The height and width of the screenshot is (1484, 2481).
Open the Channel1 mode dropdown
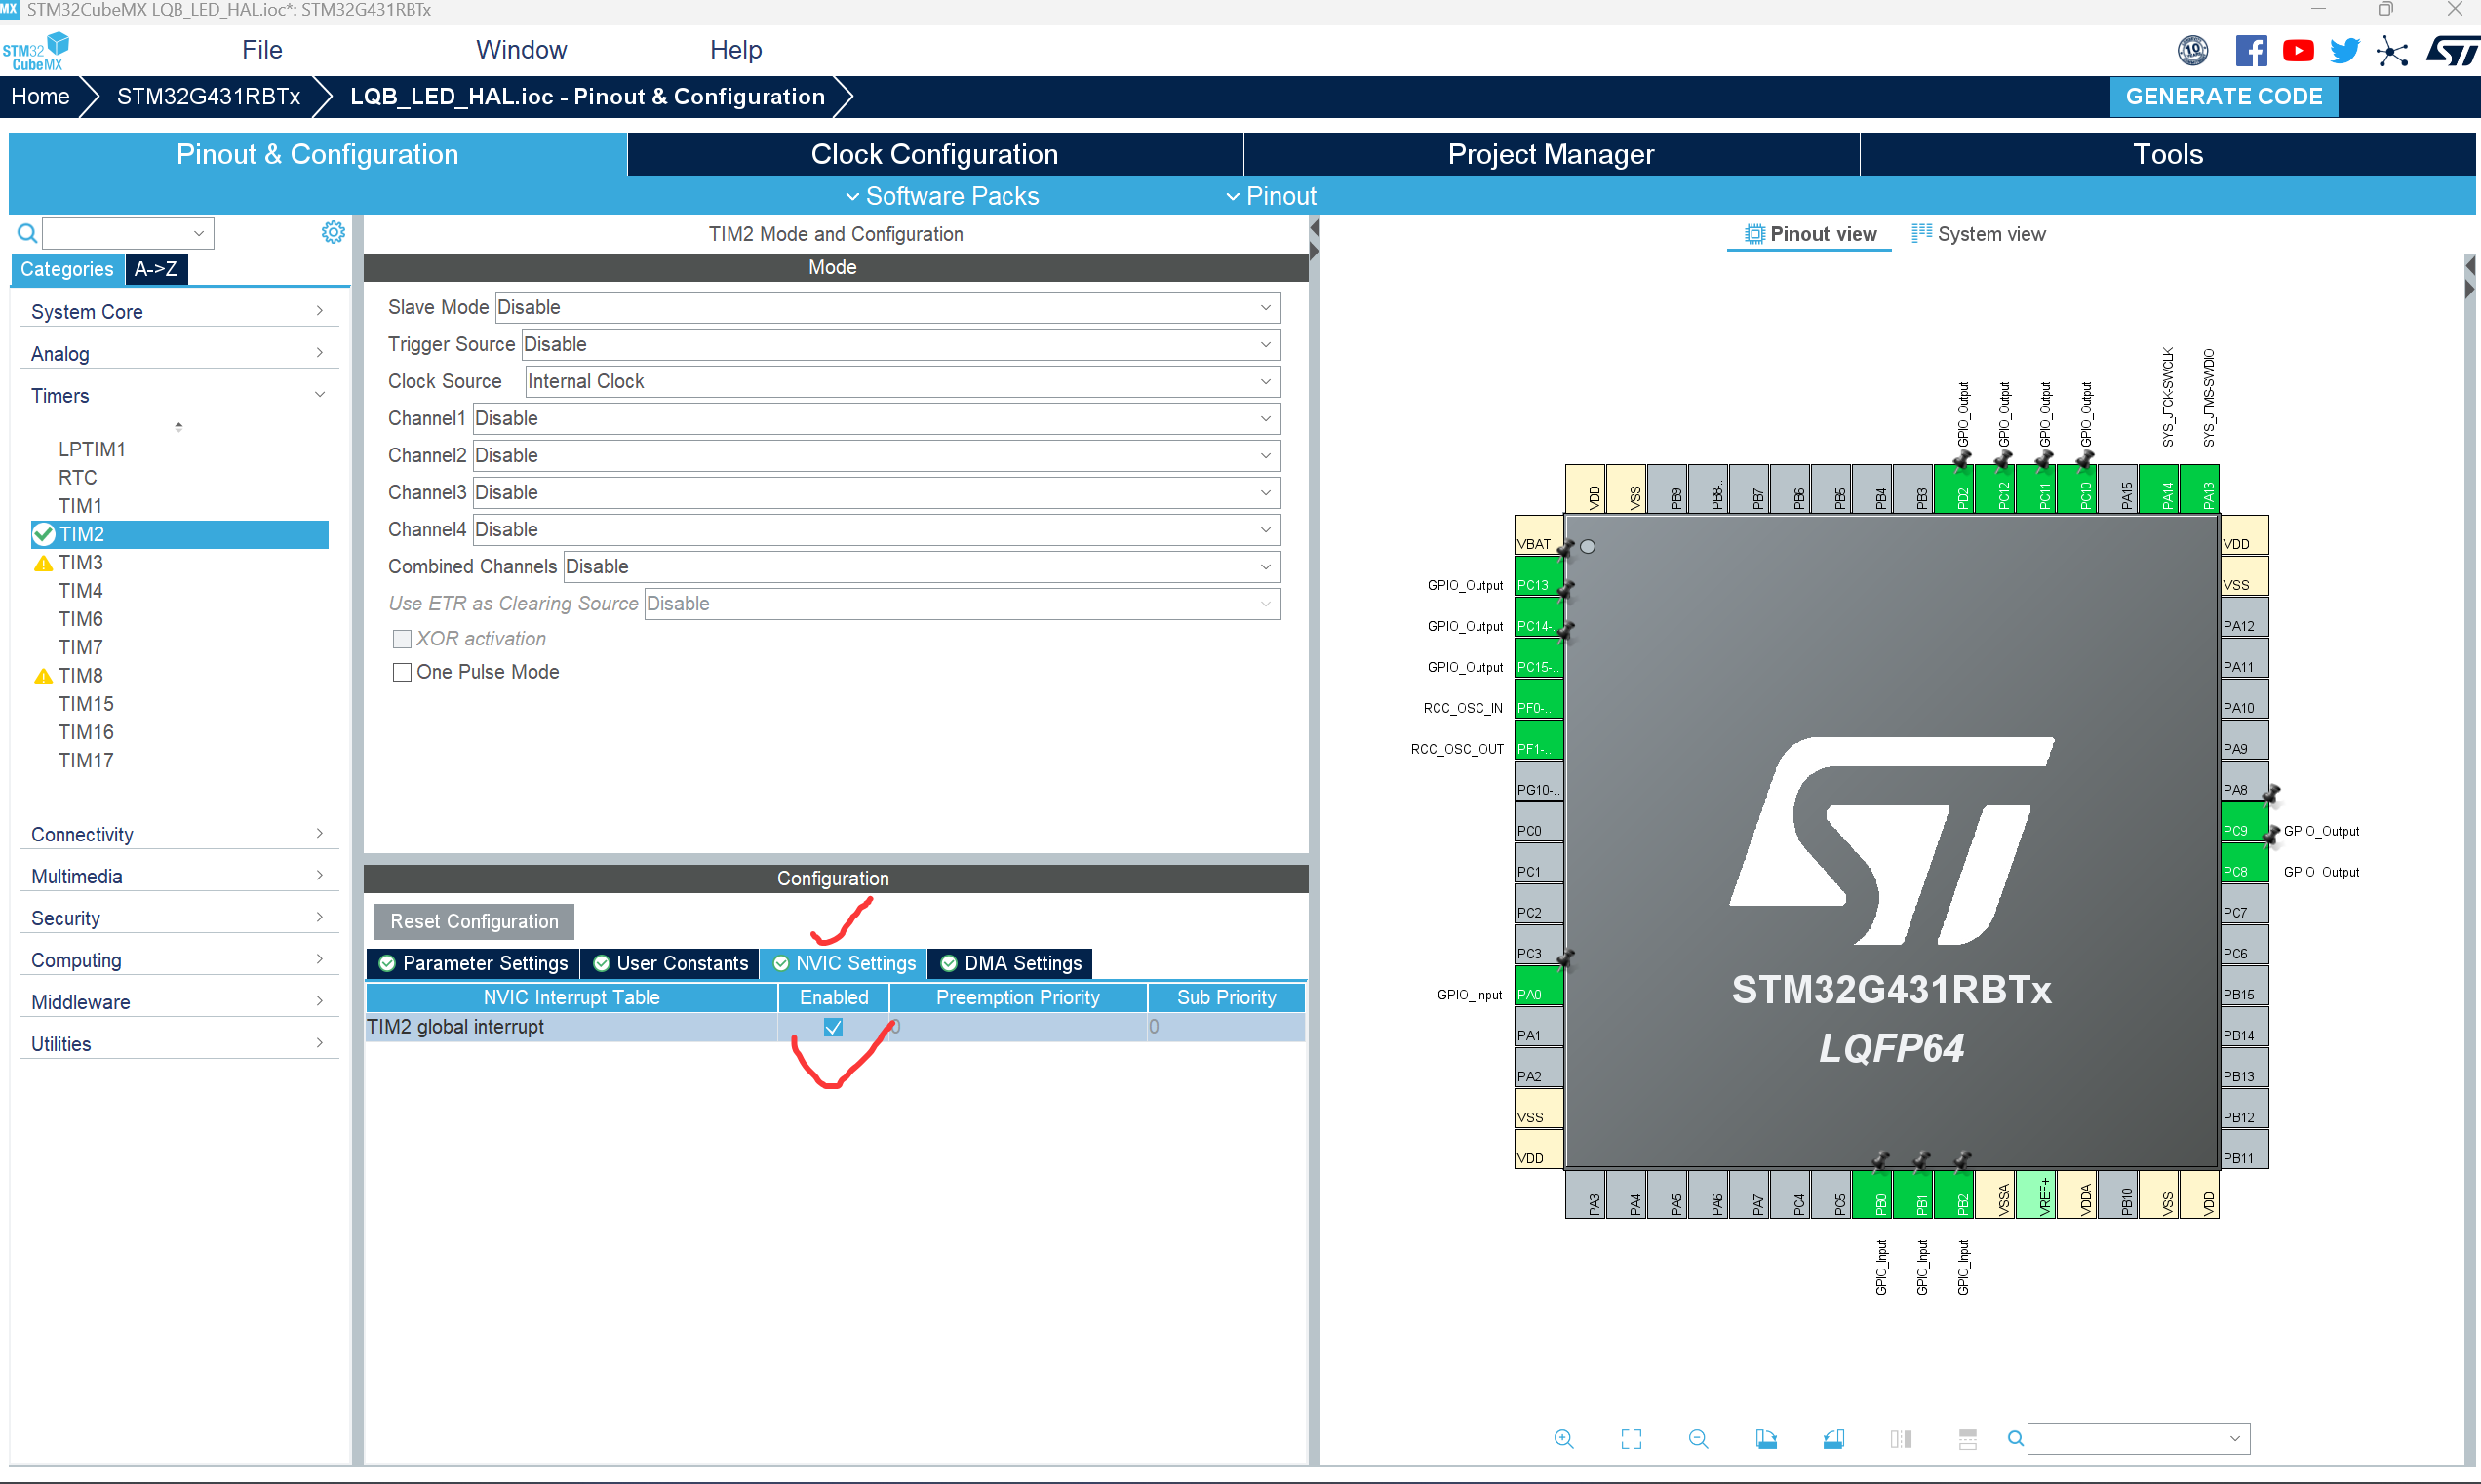click(x=876, y=418)
